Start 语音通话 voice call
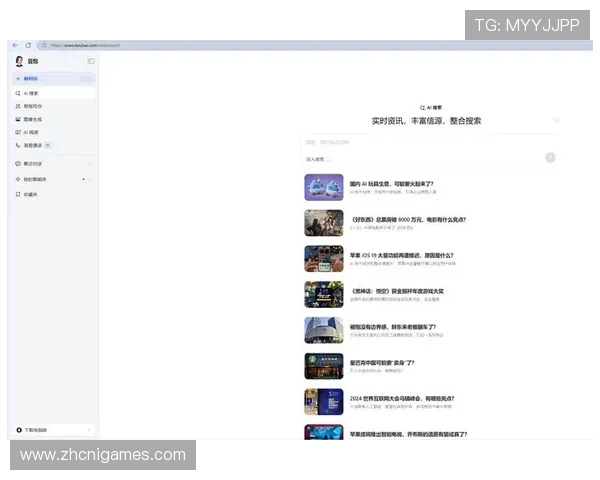 click(x=18, y=145)
